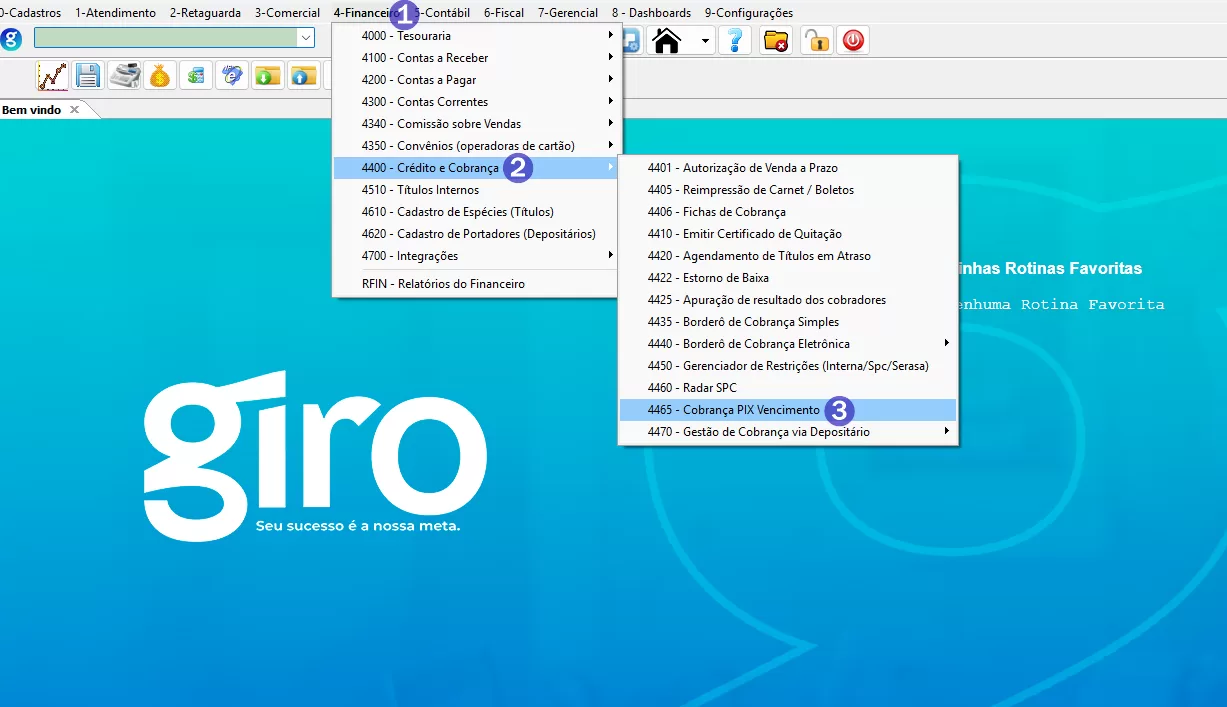The image size is (1227, 707).
Task: Click the blue question mark help icon
Action: tap(734, 41)
